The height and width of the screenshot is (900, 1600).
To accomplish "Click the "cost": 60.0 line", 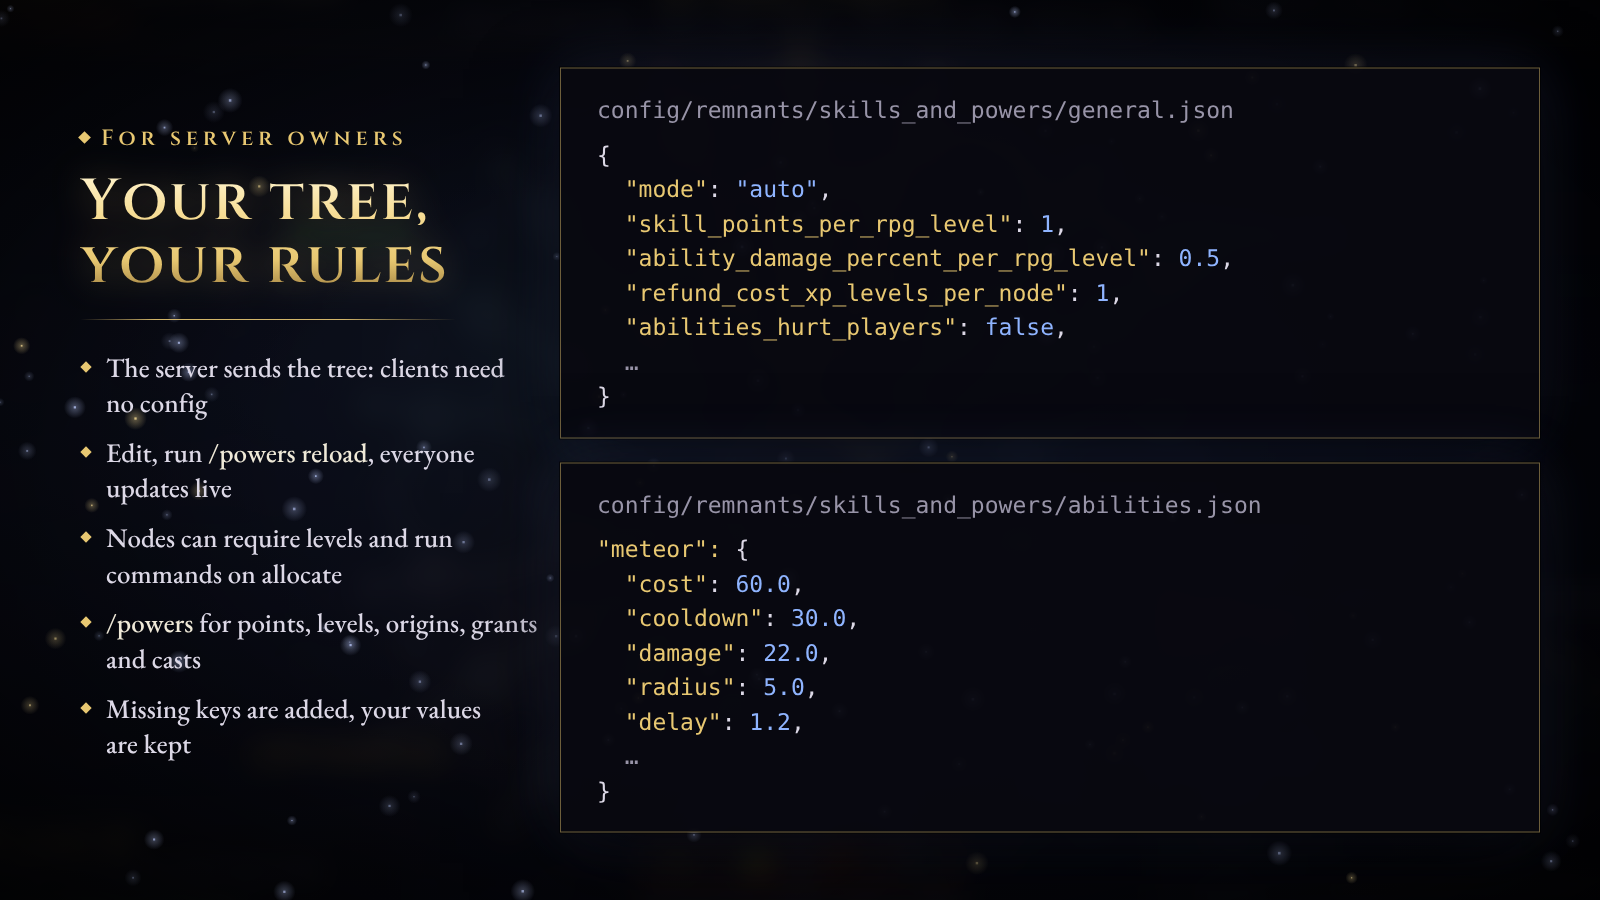I will (714, 584).
